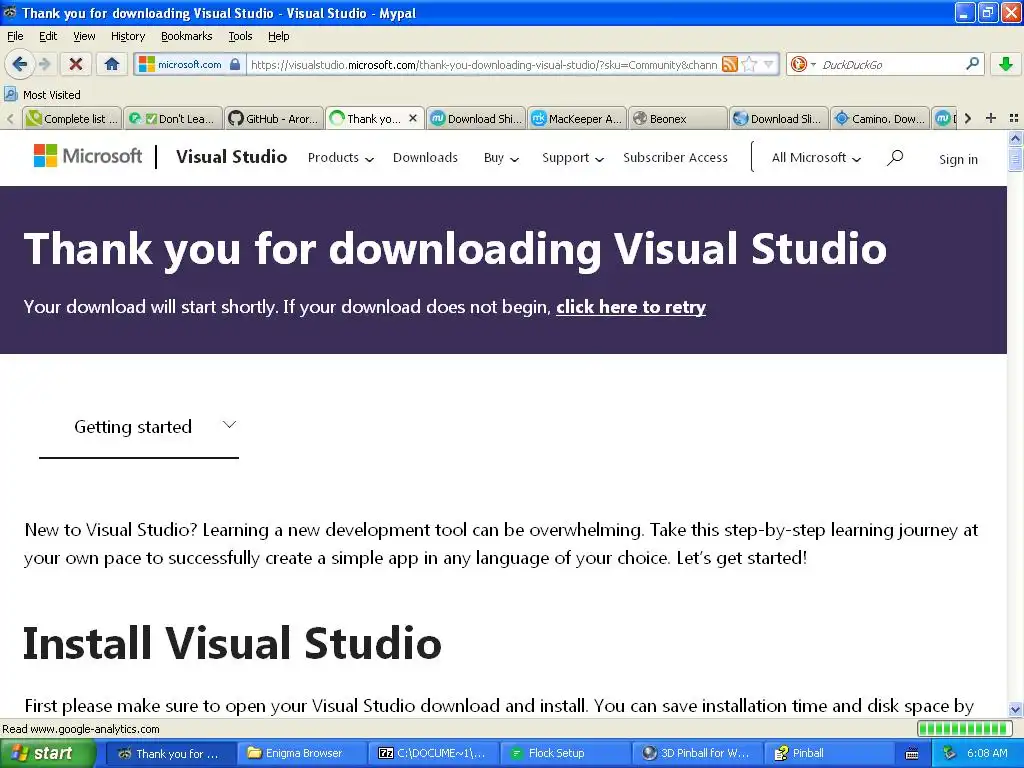Click the Microsoft logo on the page
The image size is (1024, 768).
(x=88, y=156)
